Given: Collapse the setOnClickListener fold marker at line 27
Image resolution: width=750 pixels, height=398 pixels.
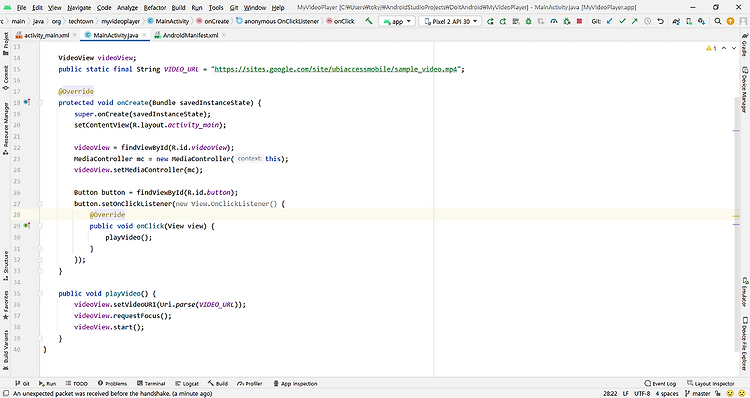Looking at the screenshot, I should (40, 204).
